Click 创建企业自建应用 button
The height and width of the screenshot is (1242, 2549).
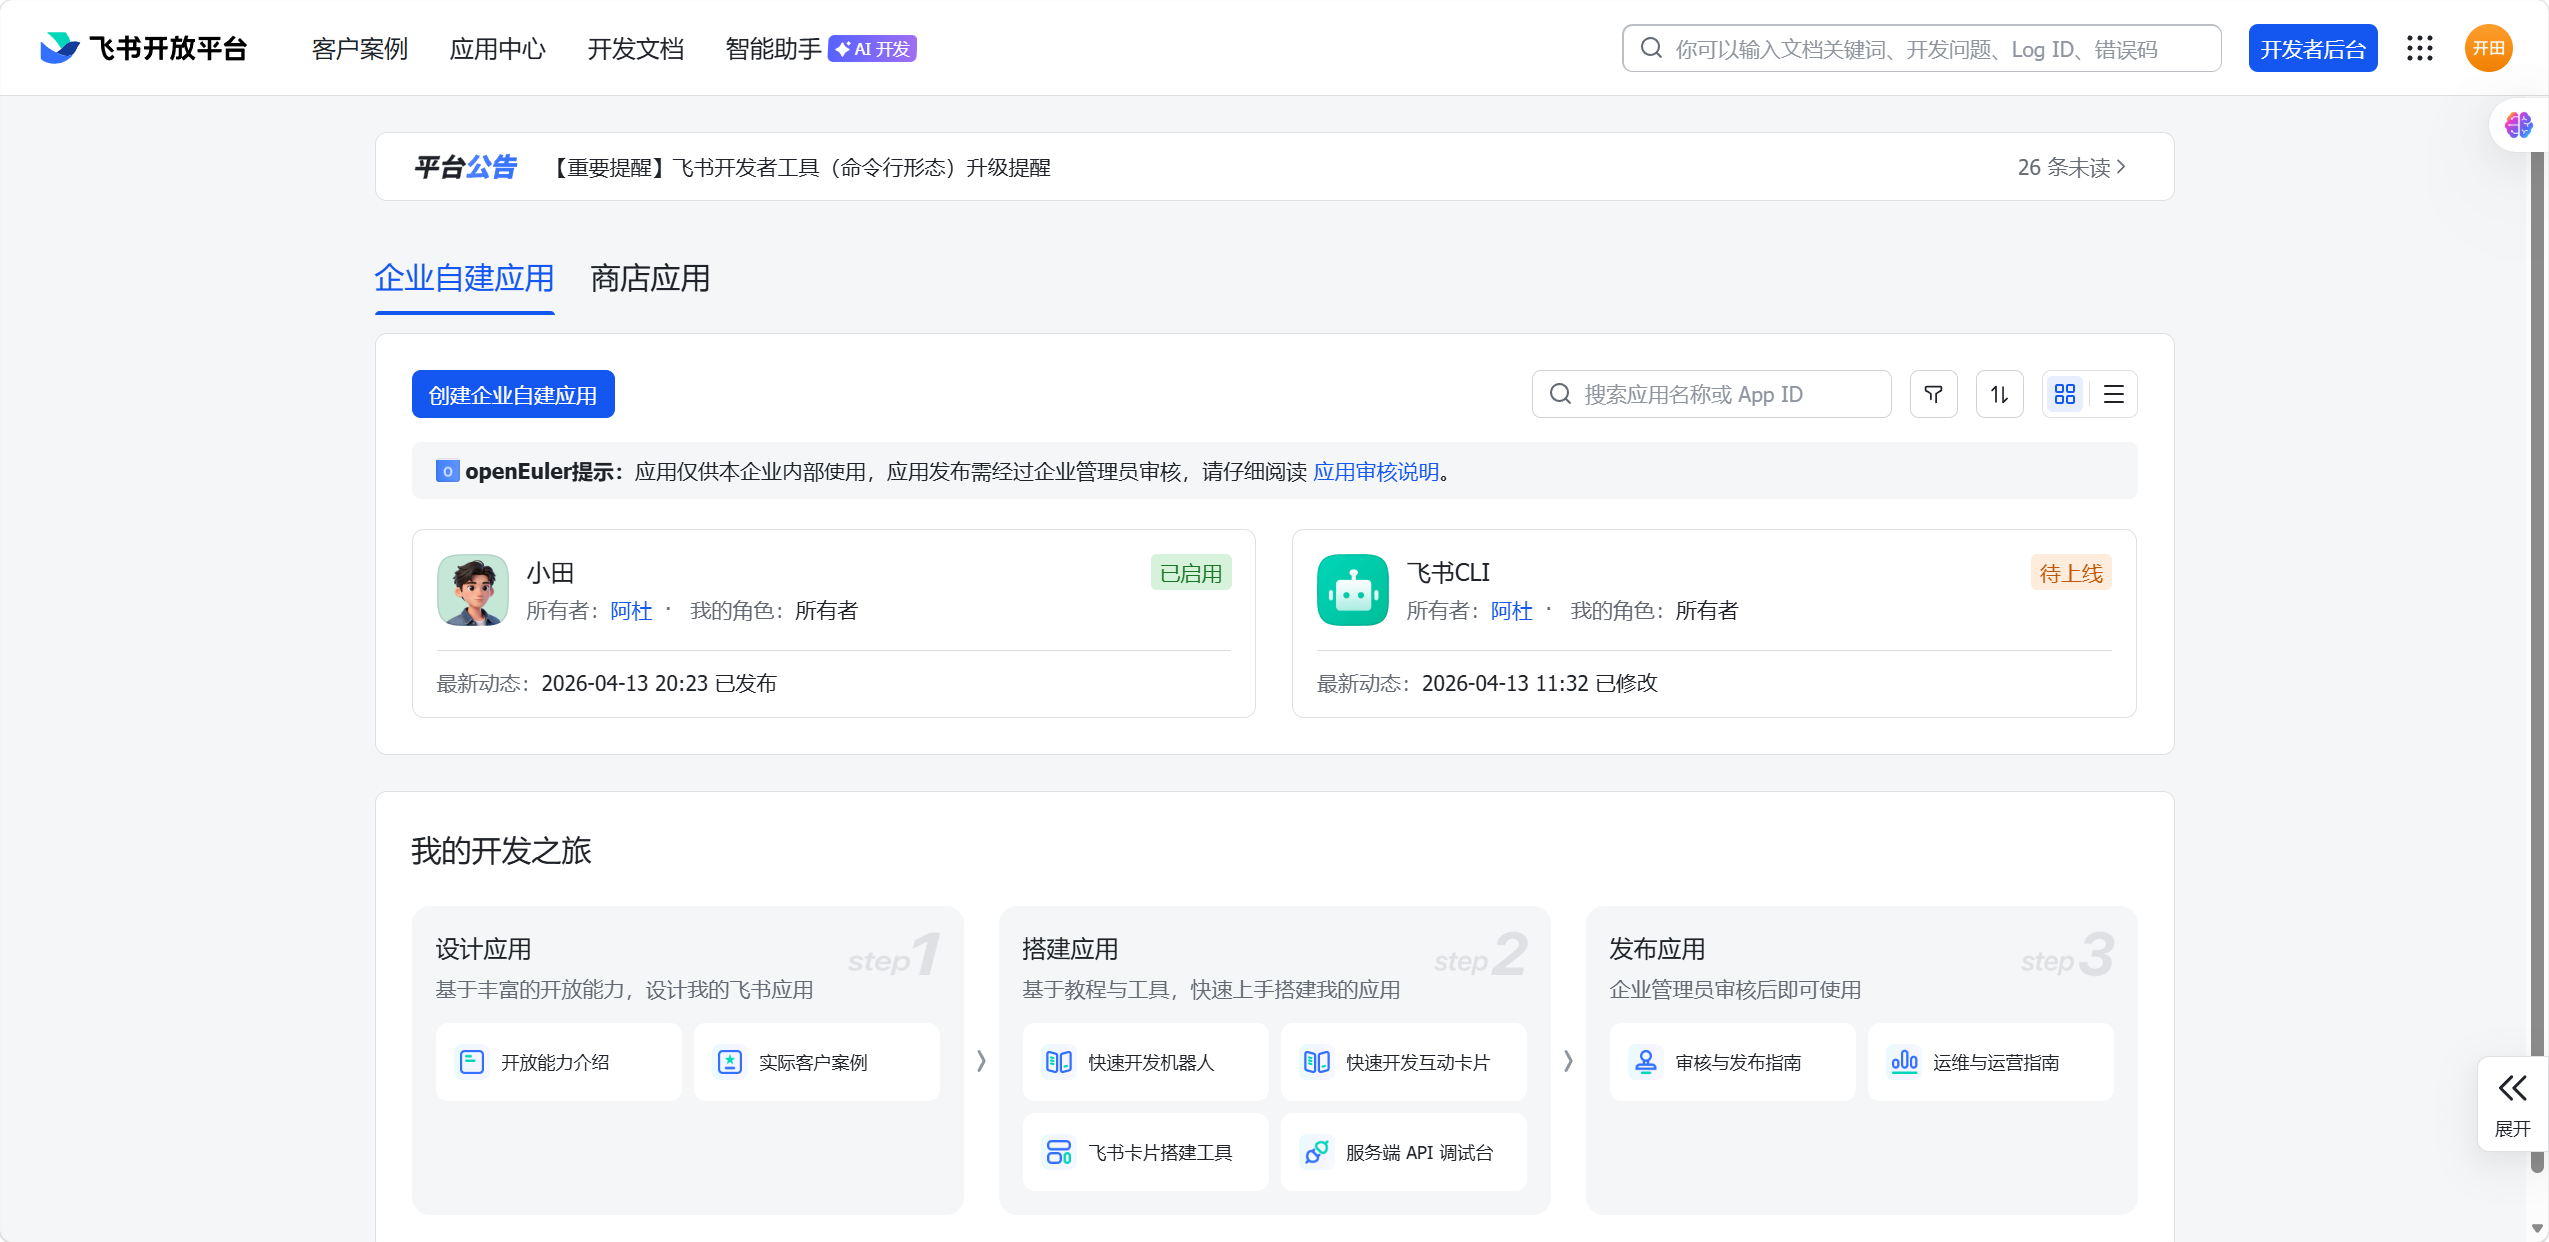[513, 394]
